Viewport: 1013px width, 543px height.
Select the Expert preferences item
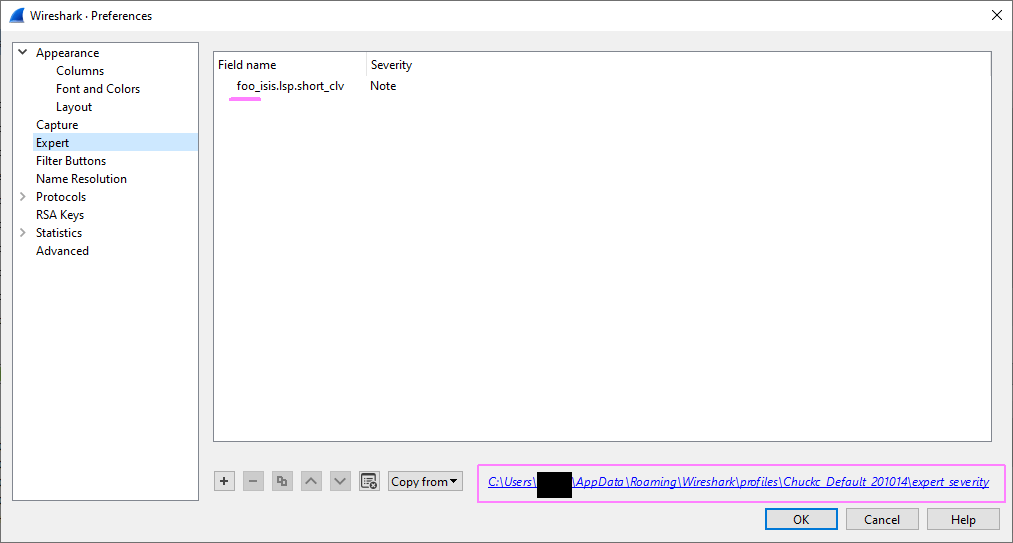(x=116, y=142)
